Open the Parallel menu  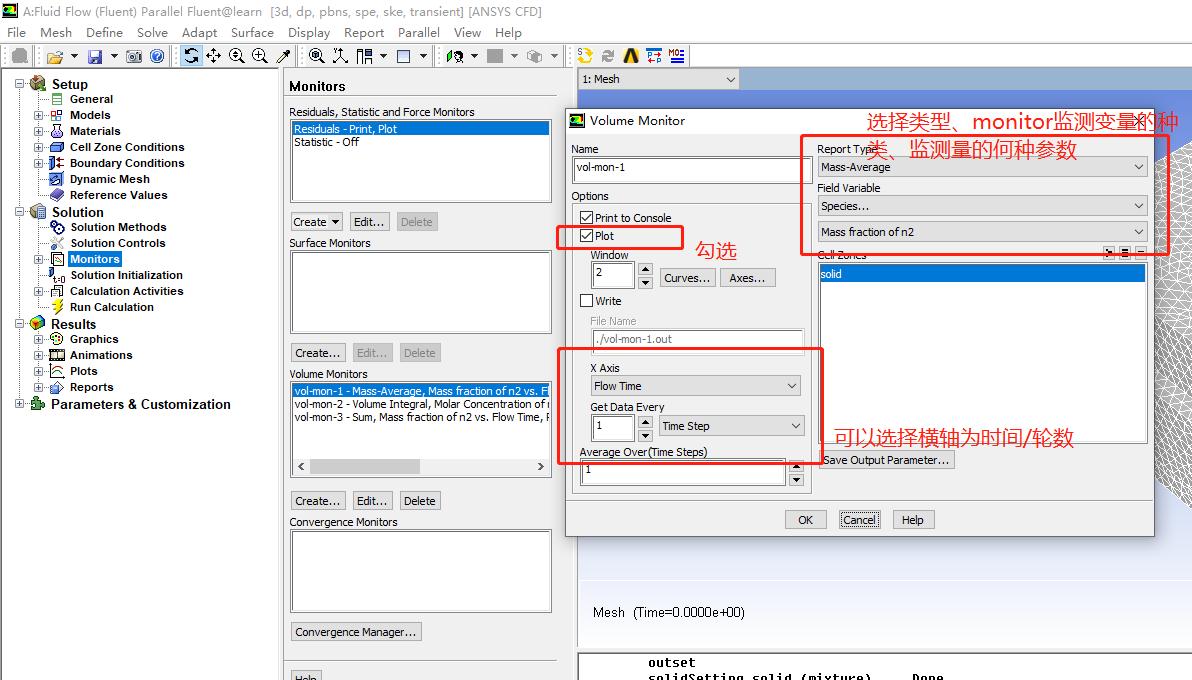coord(418,33)
